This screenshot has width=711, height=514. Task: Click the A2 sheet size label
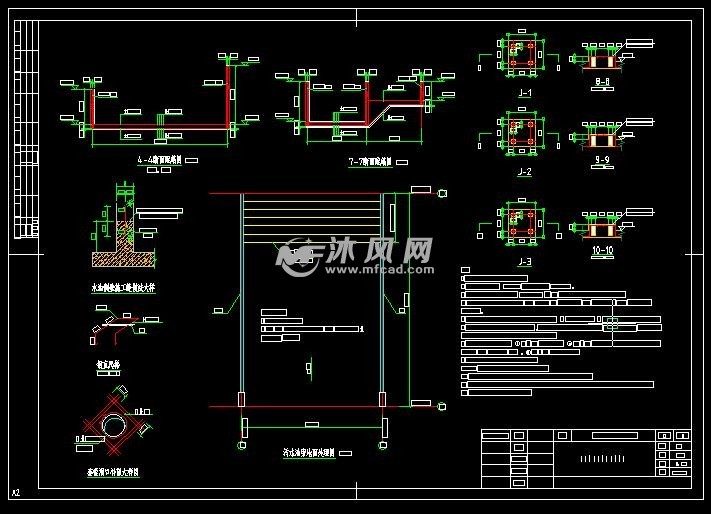(x=16, y=492)
